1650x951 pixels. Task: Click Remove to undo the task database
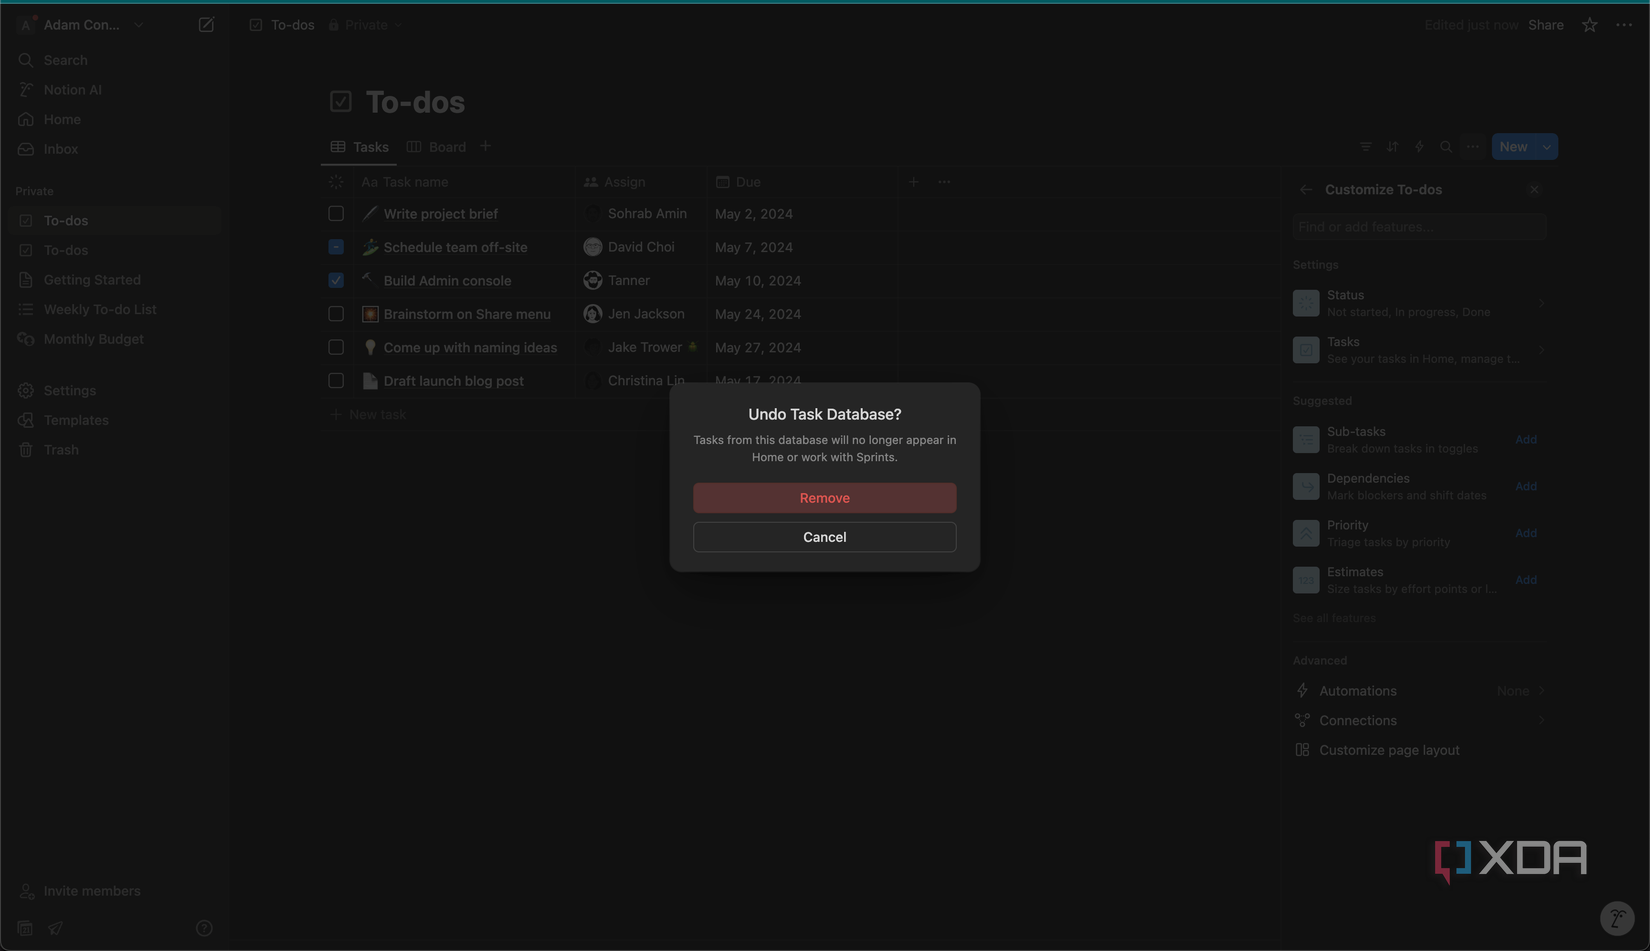tap(824, 497)
